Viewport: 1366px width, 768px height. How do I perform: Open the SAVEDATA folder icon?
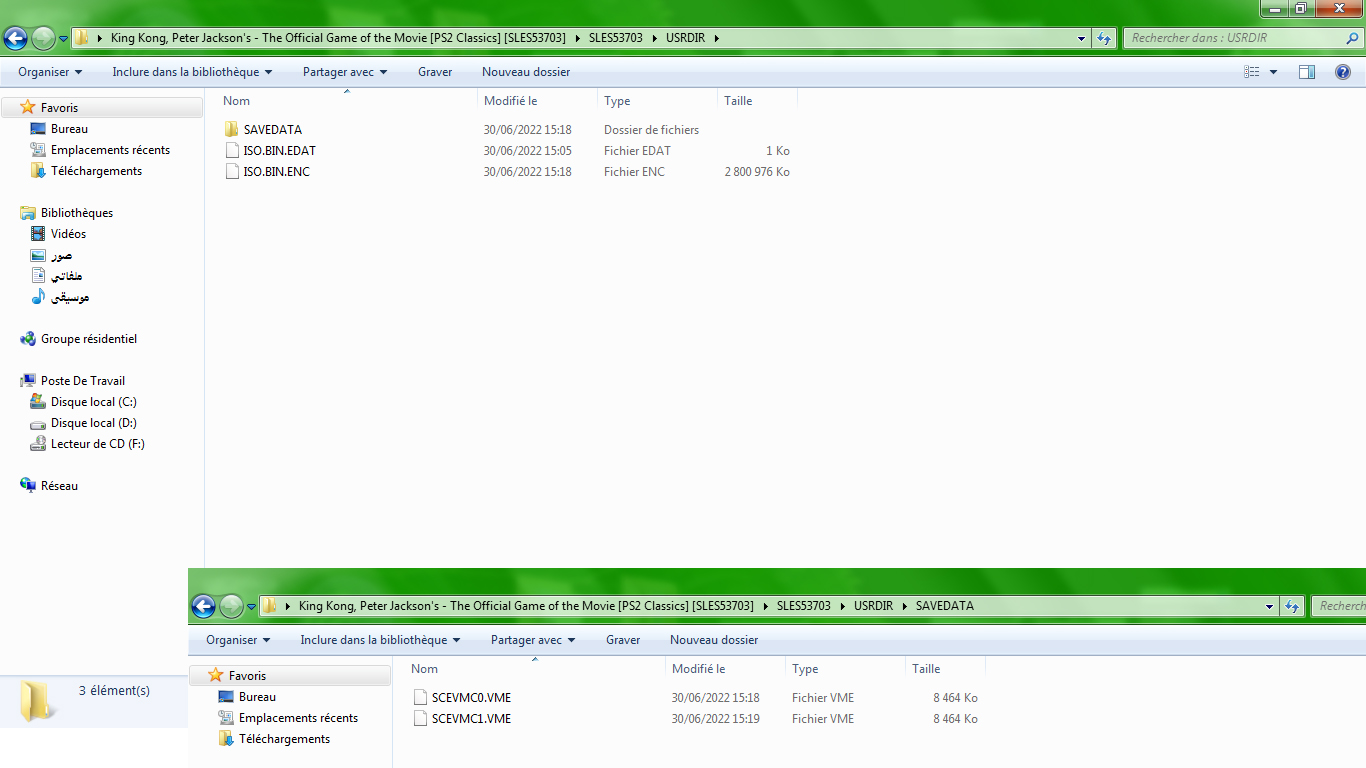pyautogui.click(x=232, y=130)
